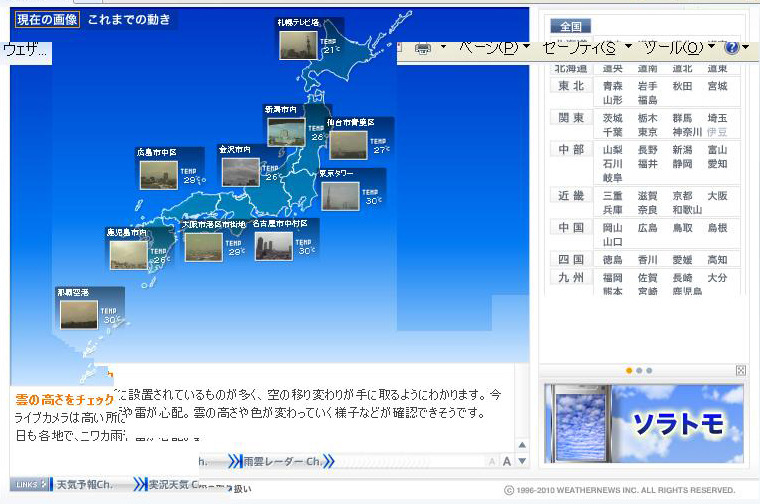Open the 金沢市内 camera thumbnail
Screen dimensions: 760x504
241,172
